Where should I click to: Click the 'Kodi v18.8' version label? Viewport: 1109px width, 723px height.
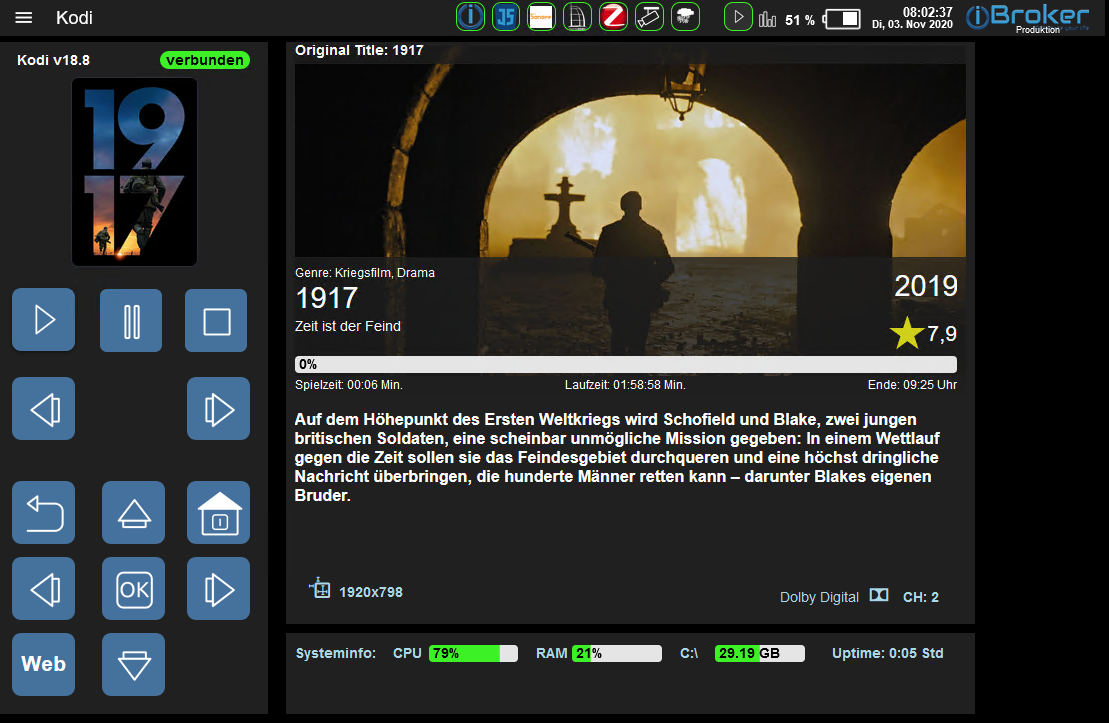click(54, 60)
